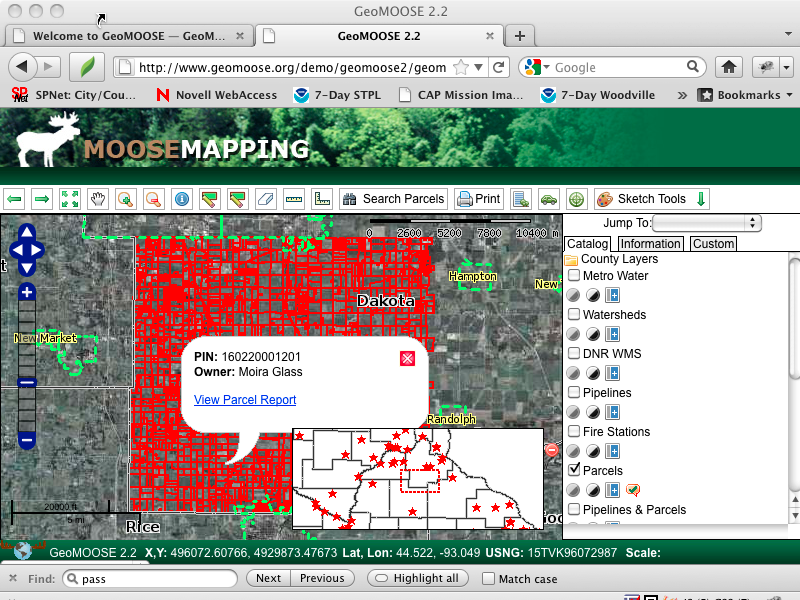
Task: Click Previous in find bar
Action: pyautogui.click(x=322, y=579)
